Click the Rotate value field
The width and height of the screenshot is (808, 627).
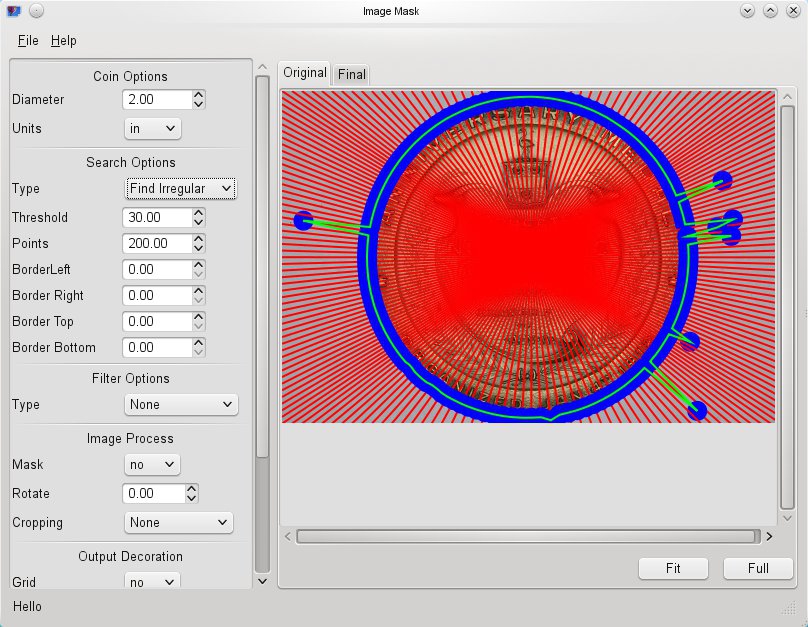[154, 494]
